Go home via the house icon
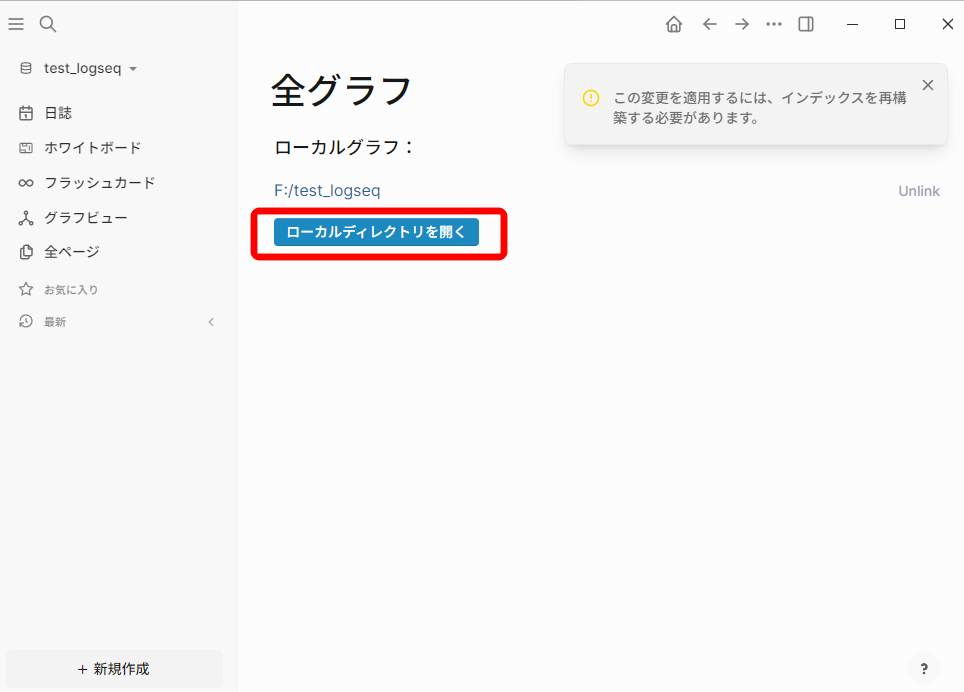Screen dimensions: 964x692 (x=674, y=24)
